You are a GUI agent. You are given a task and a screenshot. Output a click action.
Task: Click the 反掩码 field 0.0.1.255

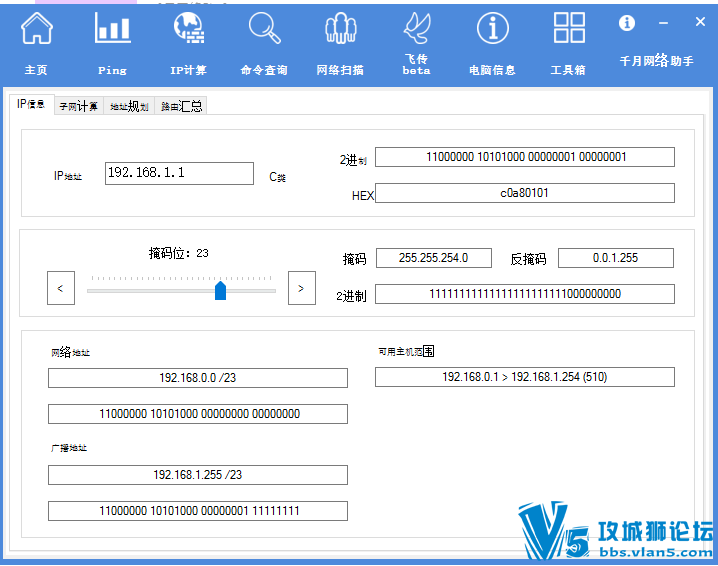point(616,258)
